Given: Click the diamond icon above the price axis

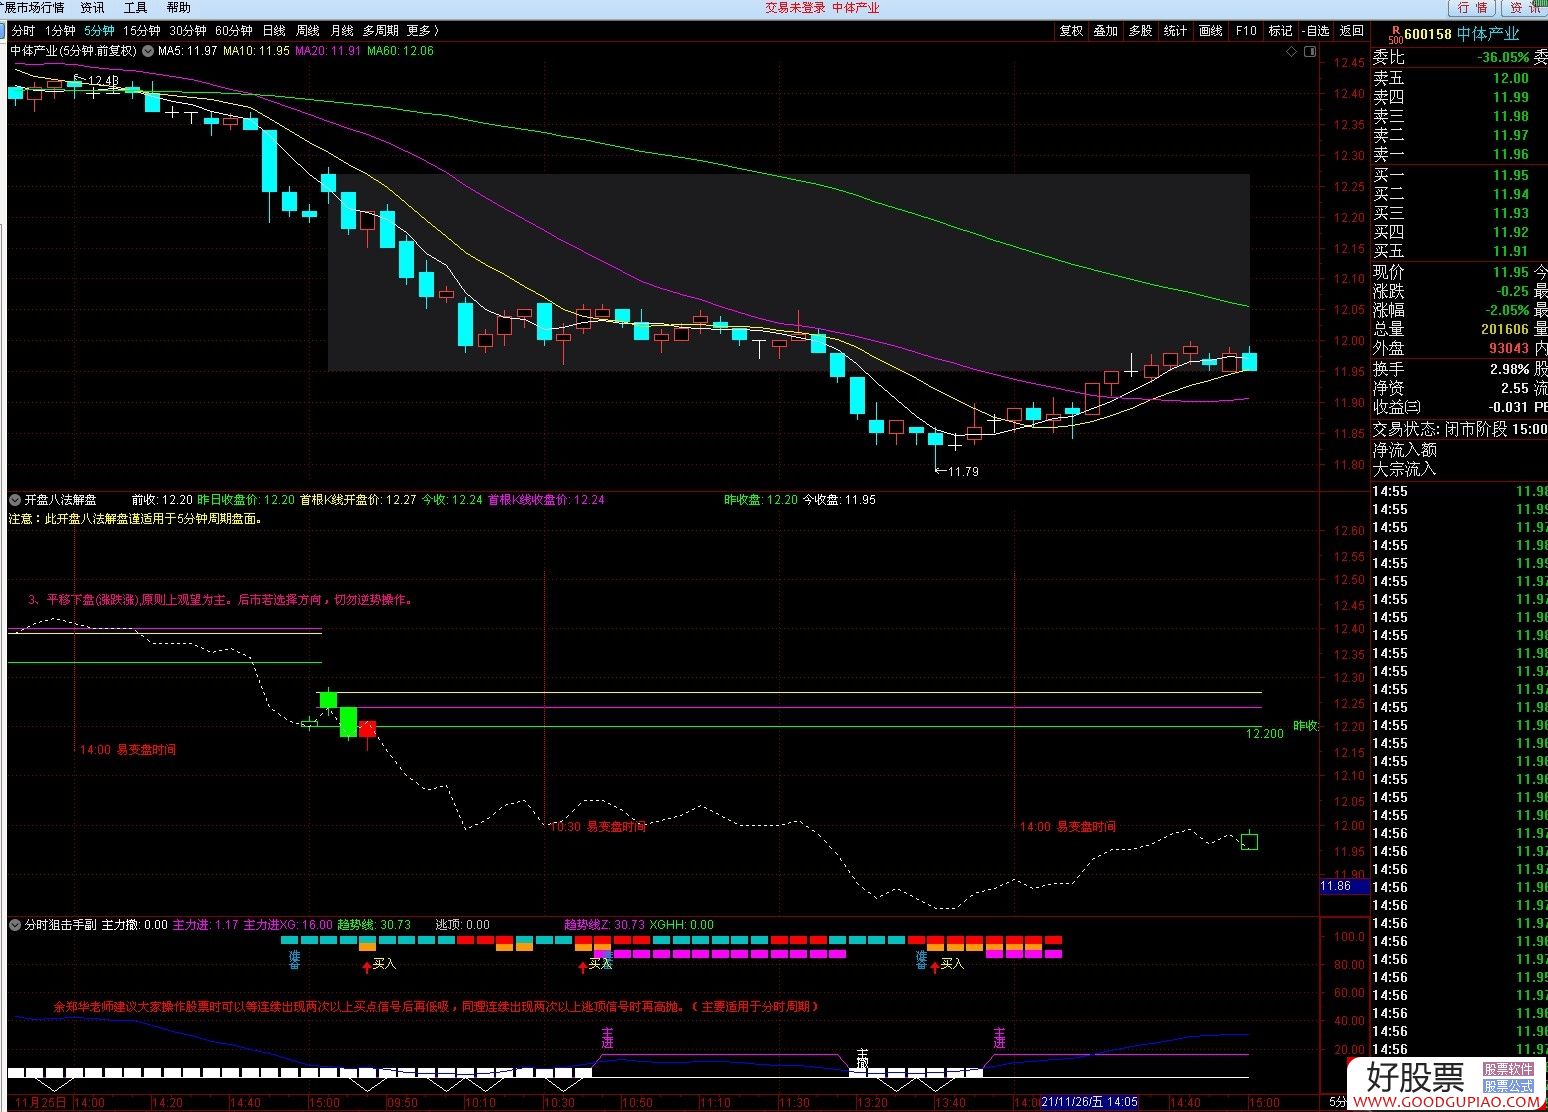Looking at the screenshot, I should [x=1291, y=51].
